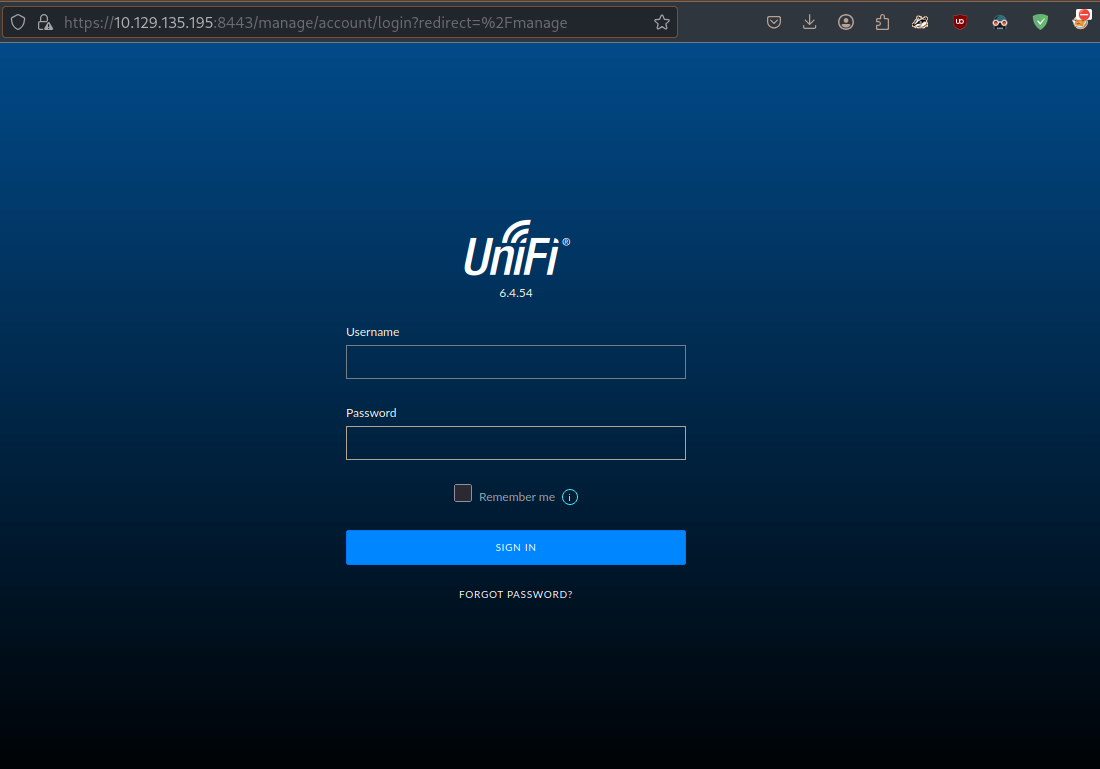Bookmark this page with the star icon

[661, 22]
